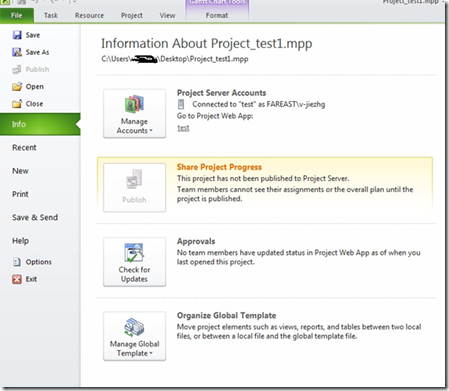The height and width of the screenshot is (391, 449).
Task: Click the Approvals heading
Action: point(196,241)
